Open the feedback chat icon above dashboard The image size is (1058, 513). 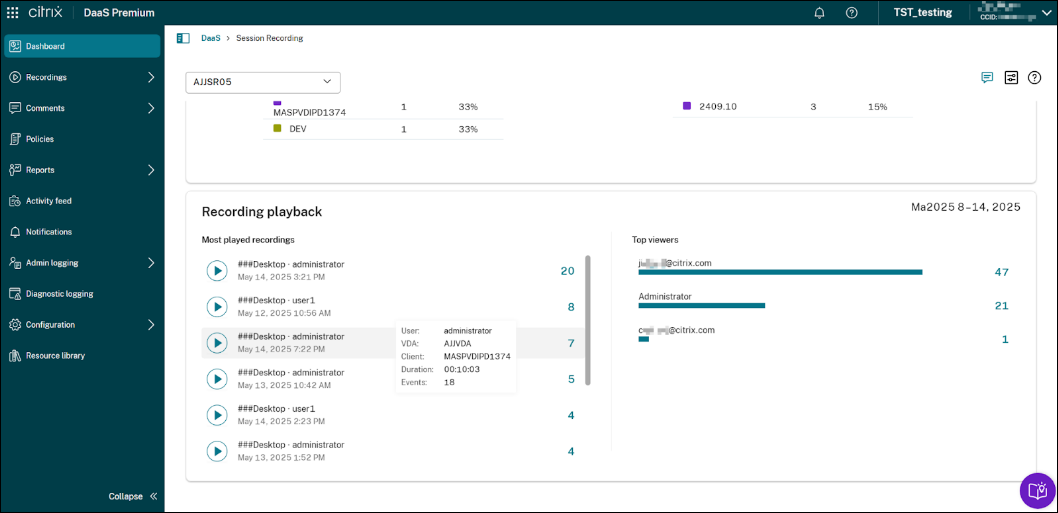(x=987, y=78)
